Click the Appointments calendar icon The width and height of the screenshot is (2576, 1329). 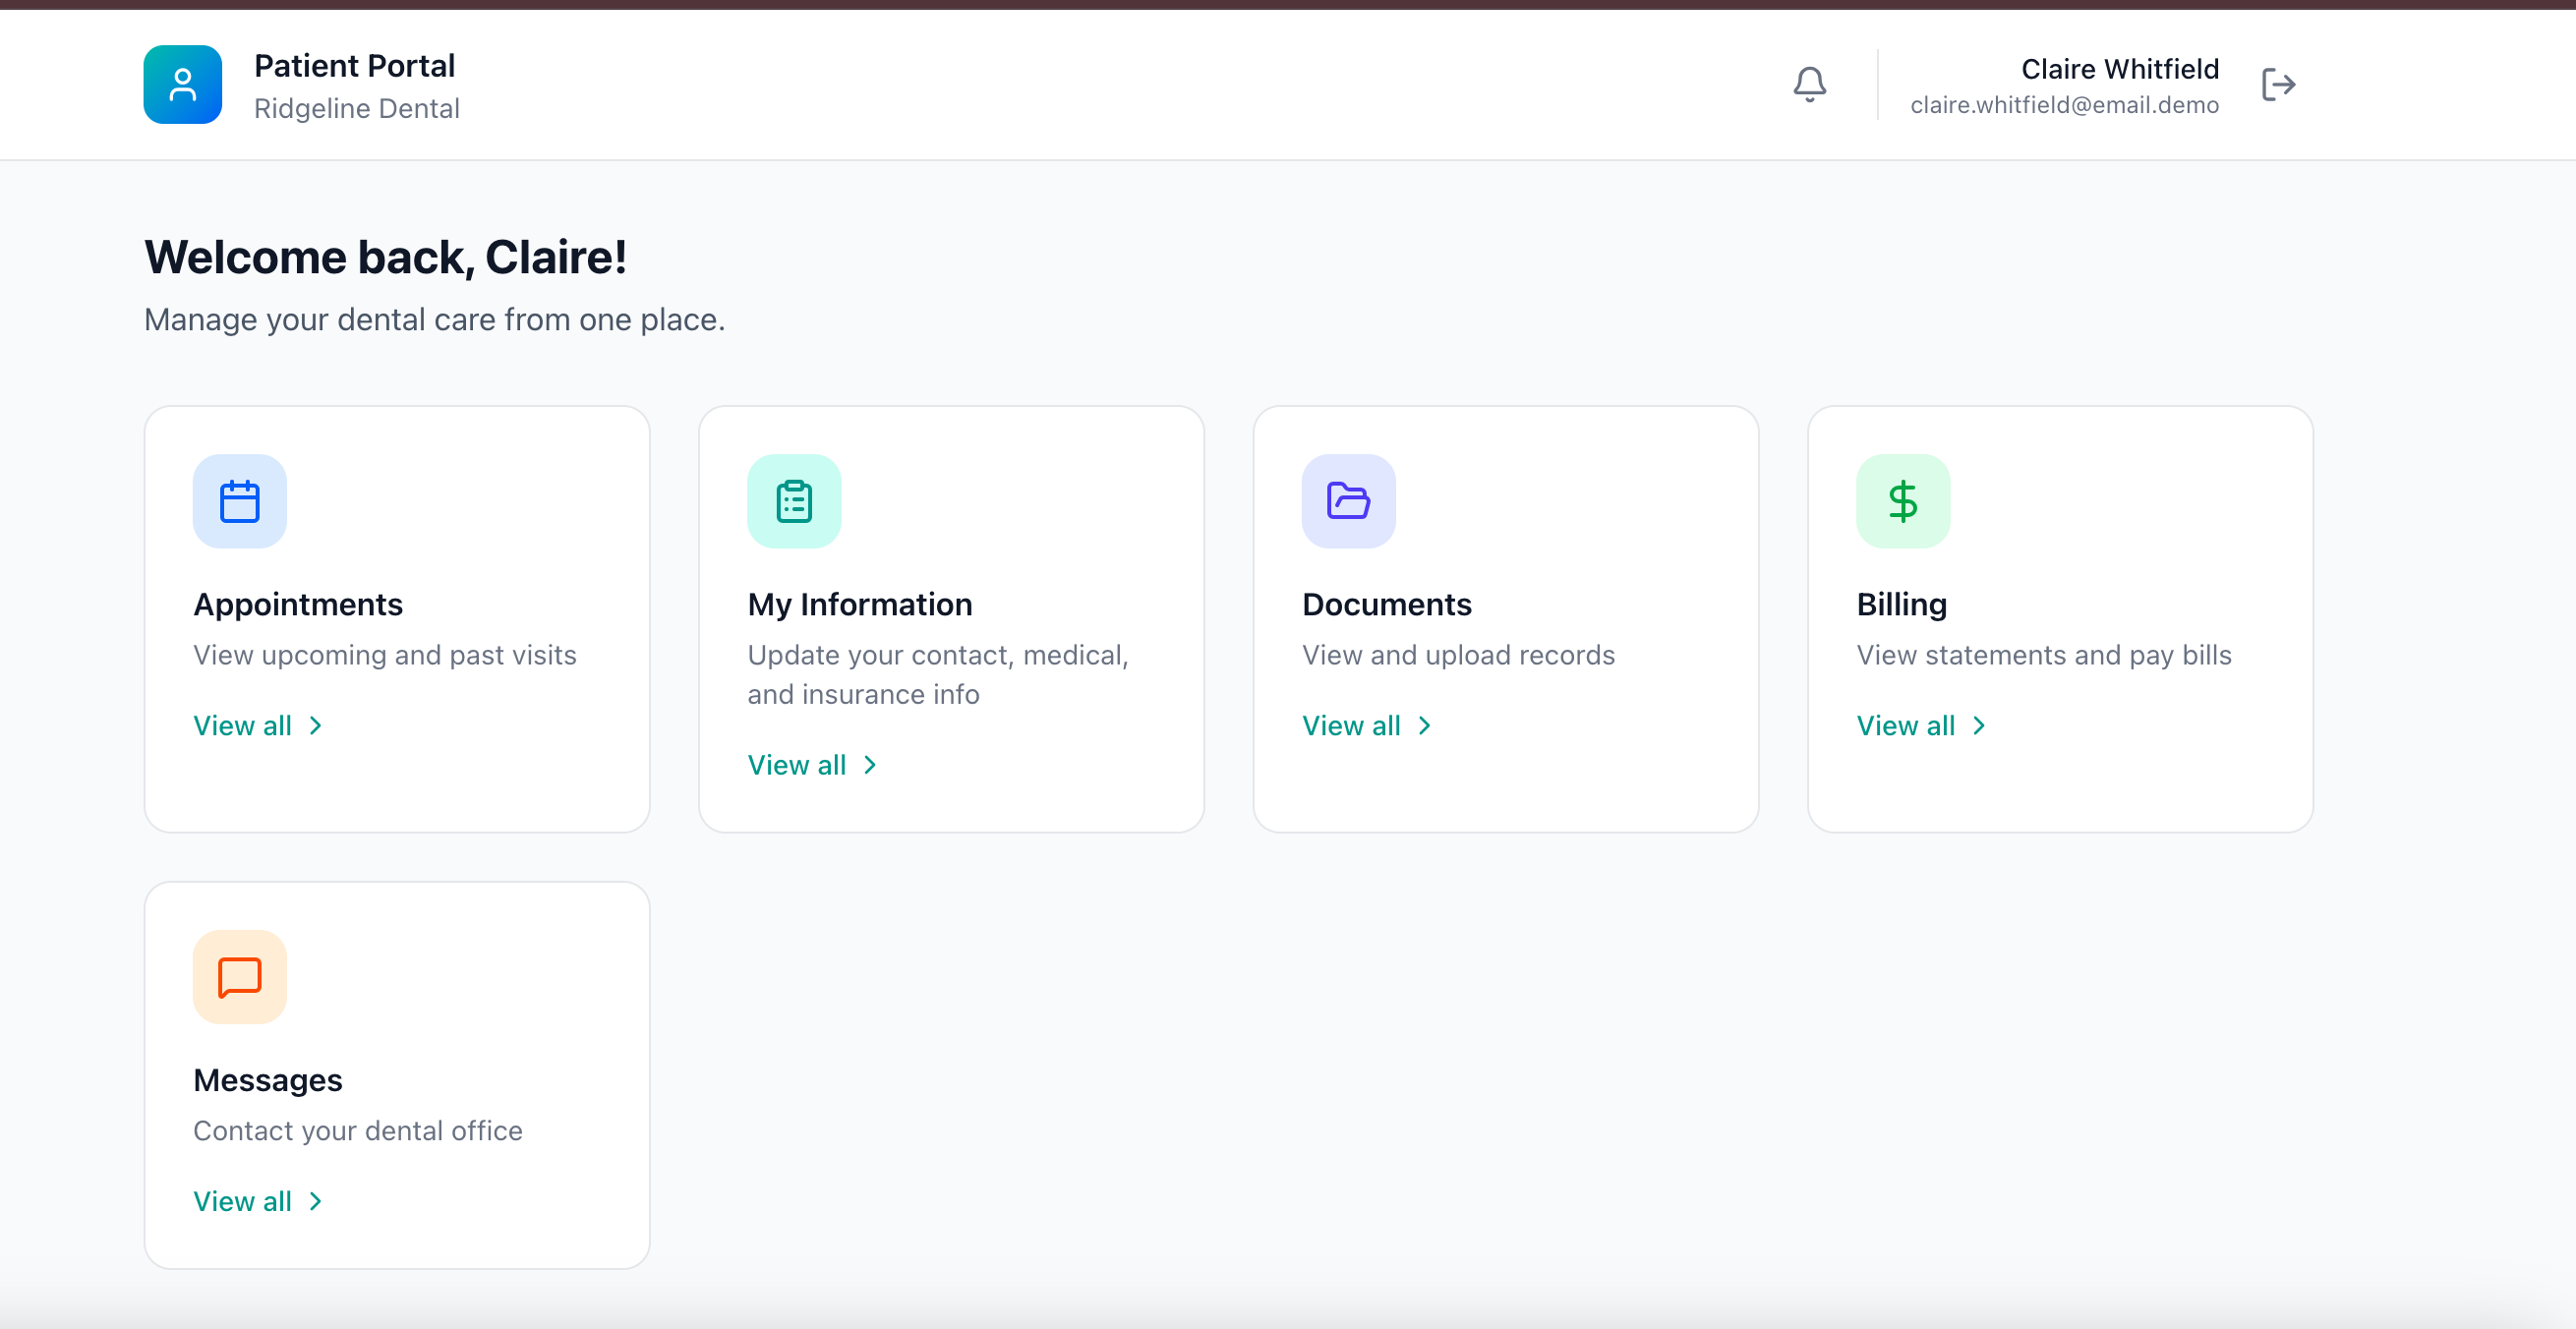click(x=239, y=501)
